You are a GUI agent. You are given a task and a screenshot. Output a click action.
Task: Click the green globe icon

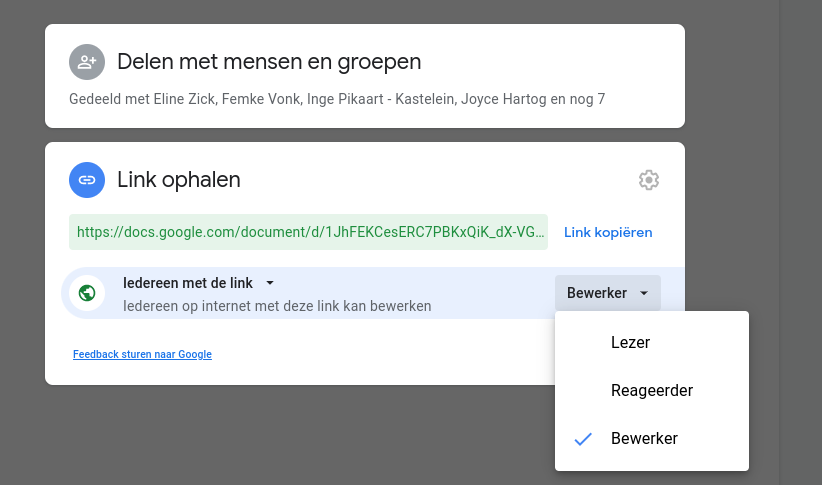(x=87, y=293)
